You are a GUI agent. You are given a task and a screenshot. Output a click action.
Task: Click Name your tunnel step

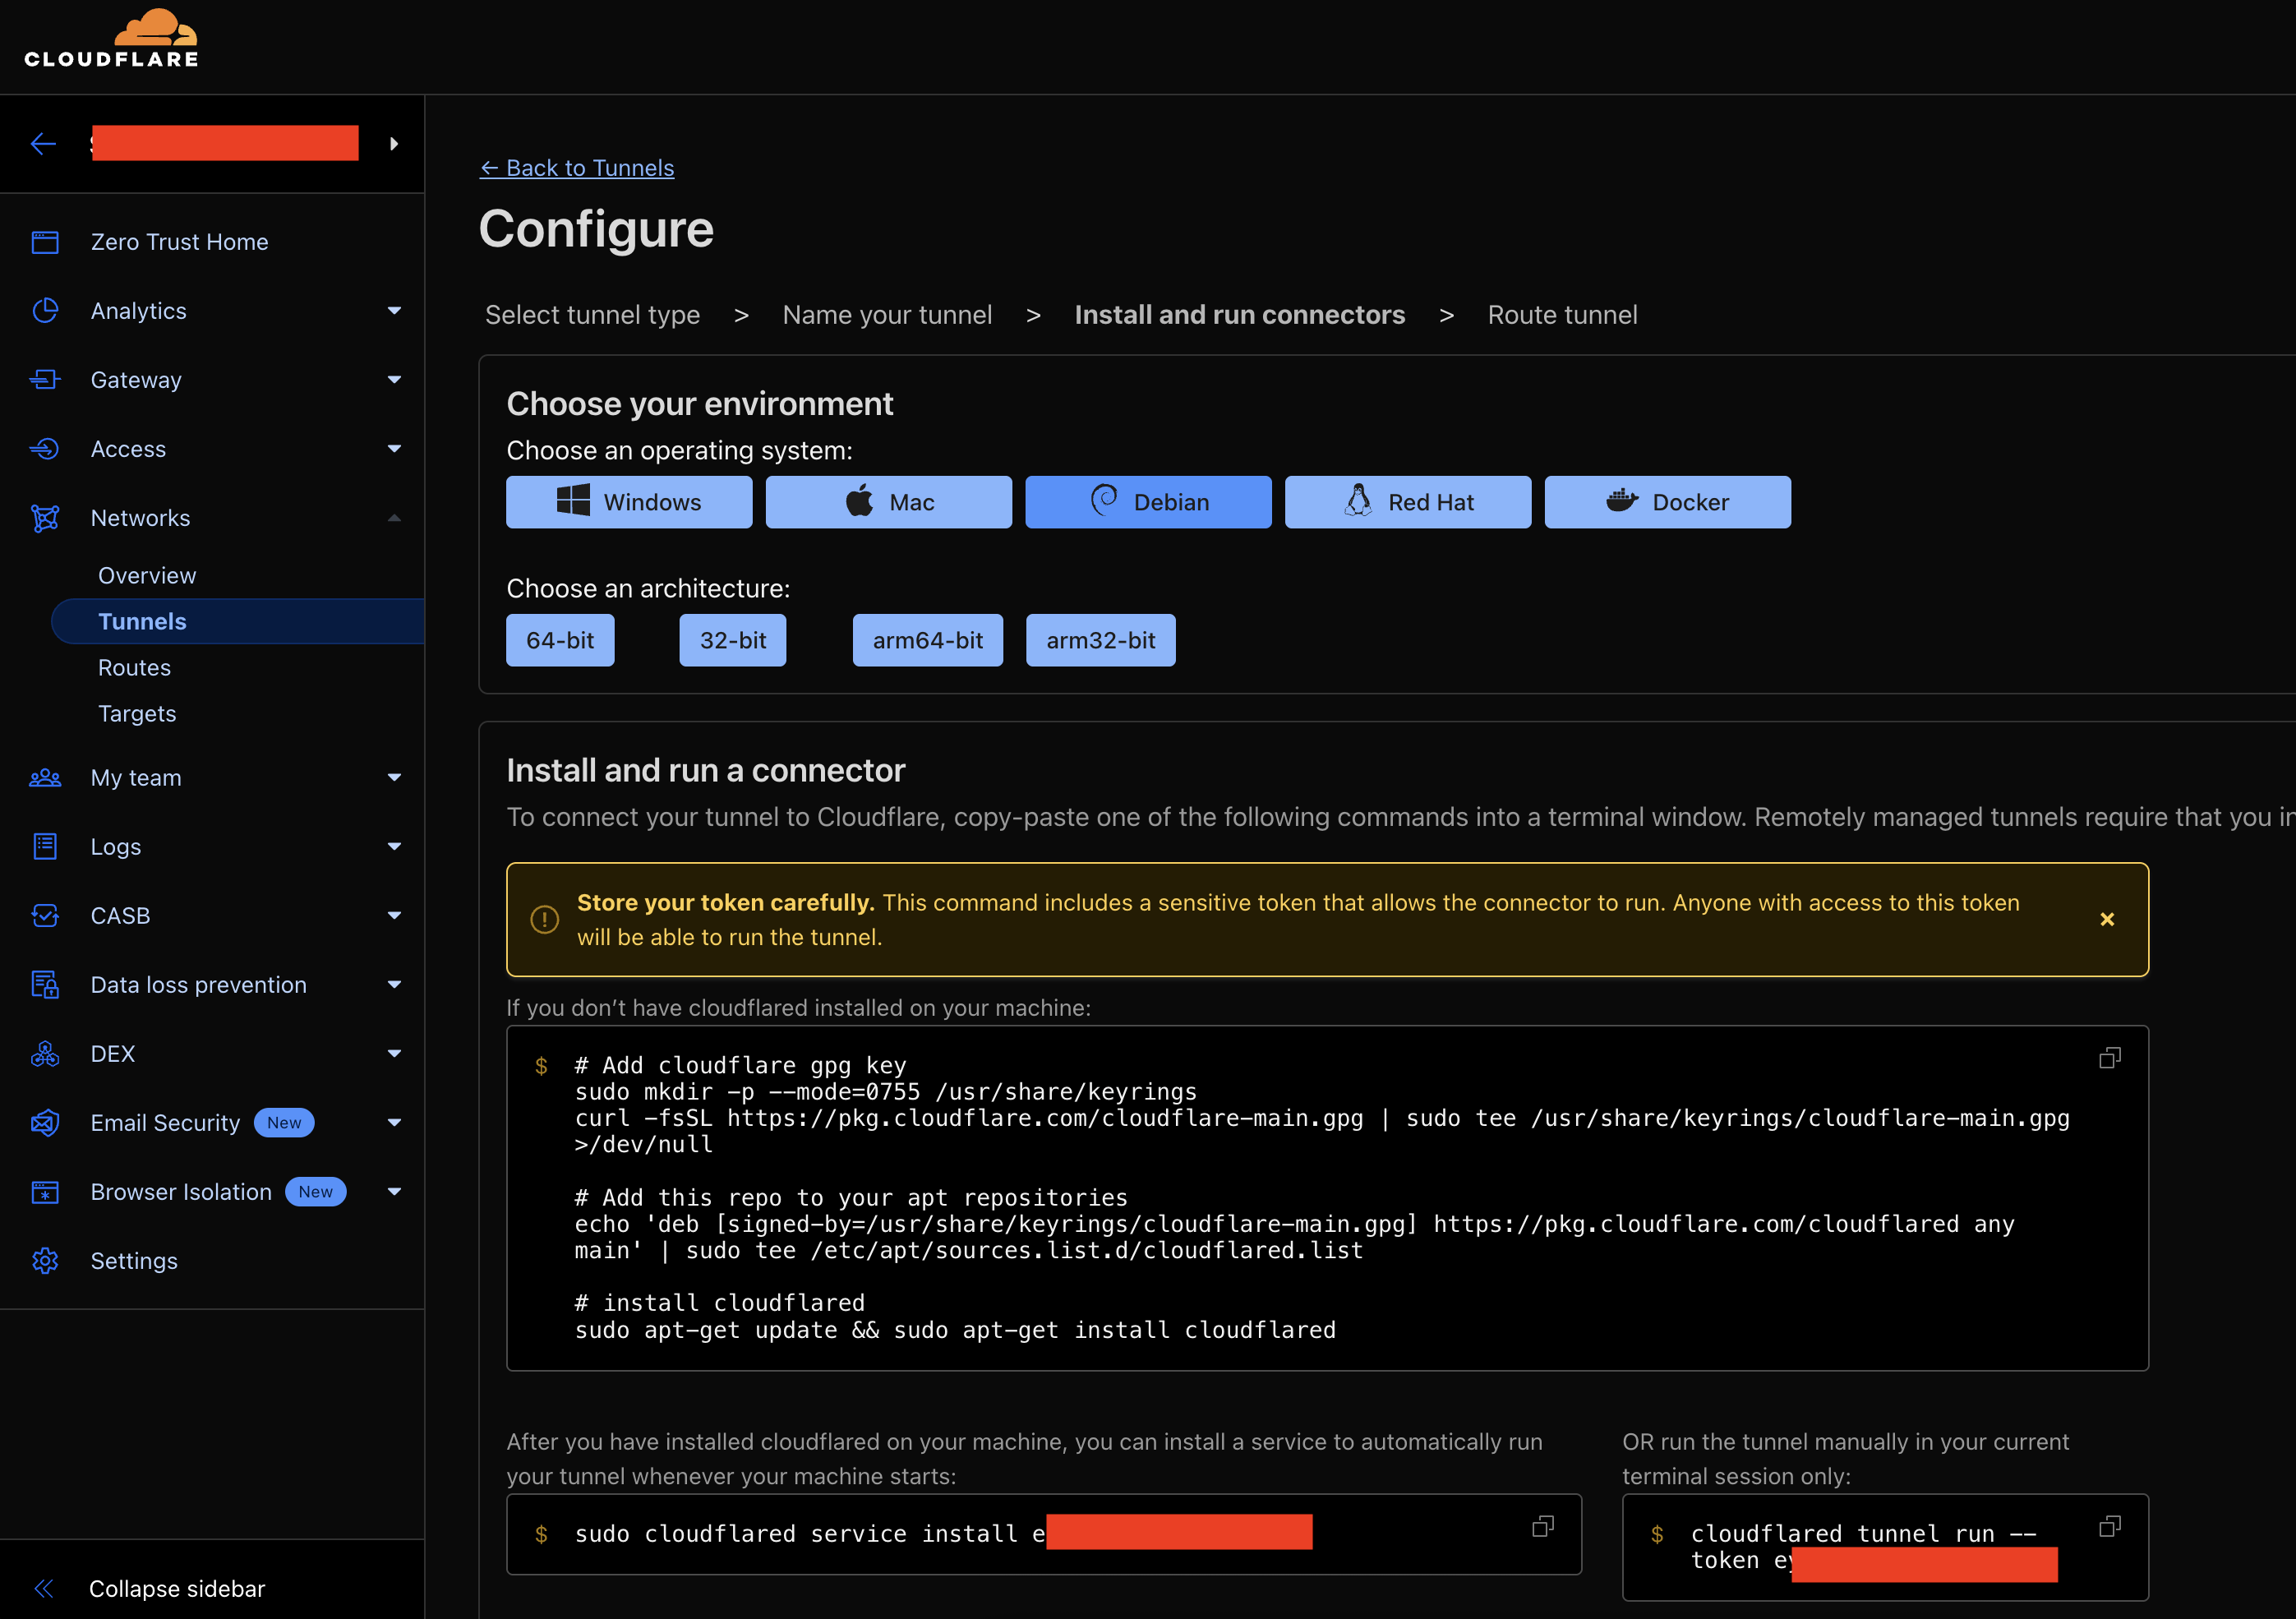click(887, 315)
